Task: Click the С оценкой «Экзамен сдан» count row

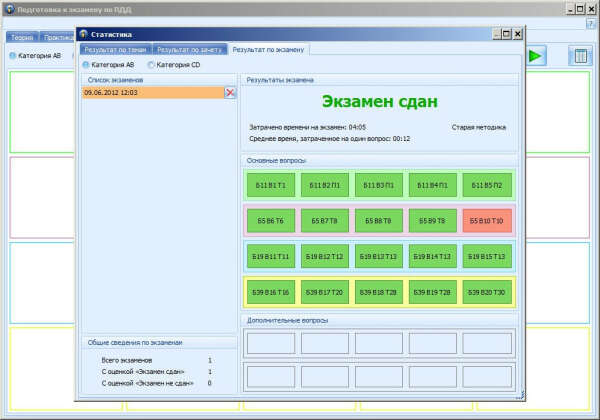Action: 157,372
